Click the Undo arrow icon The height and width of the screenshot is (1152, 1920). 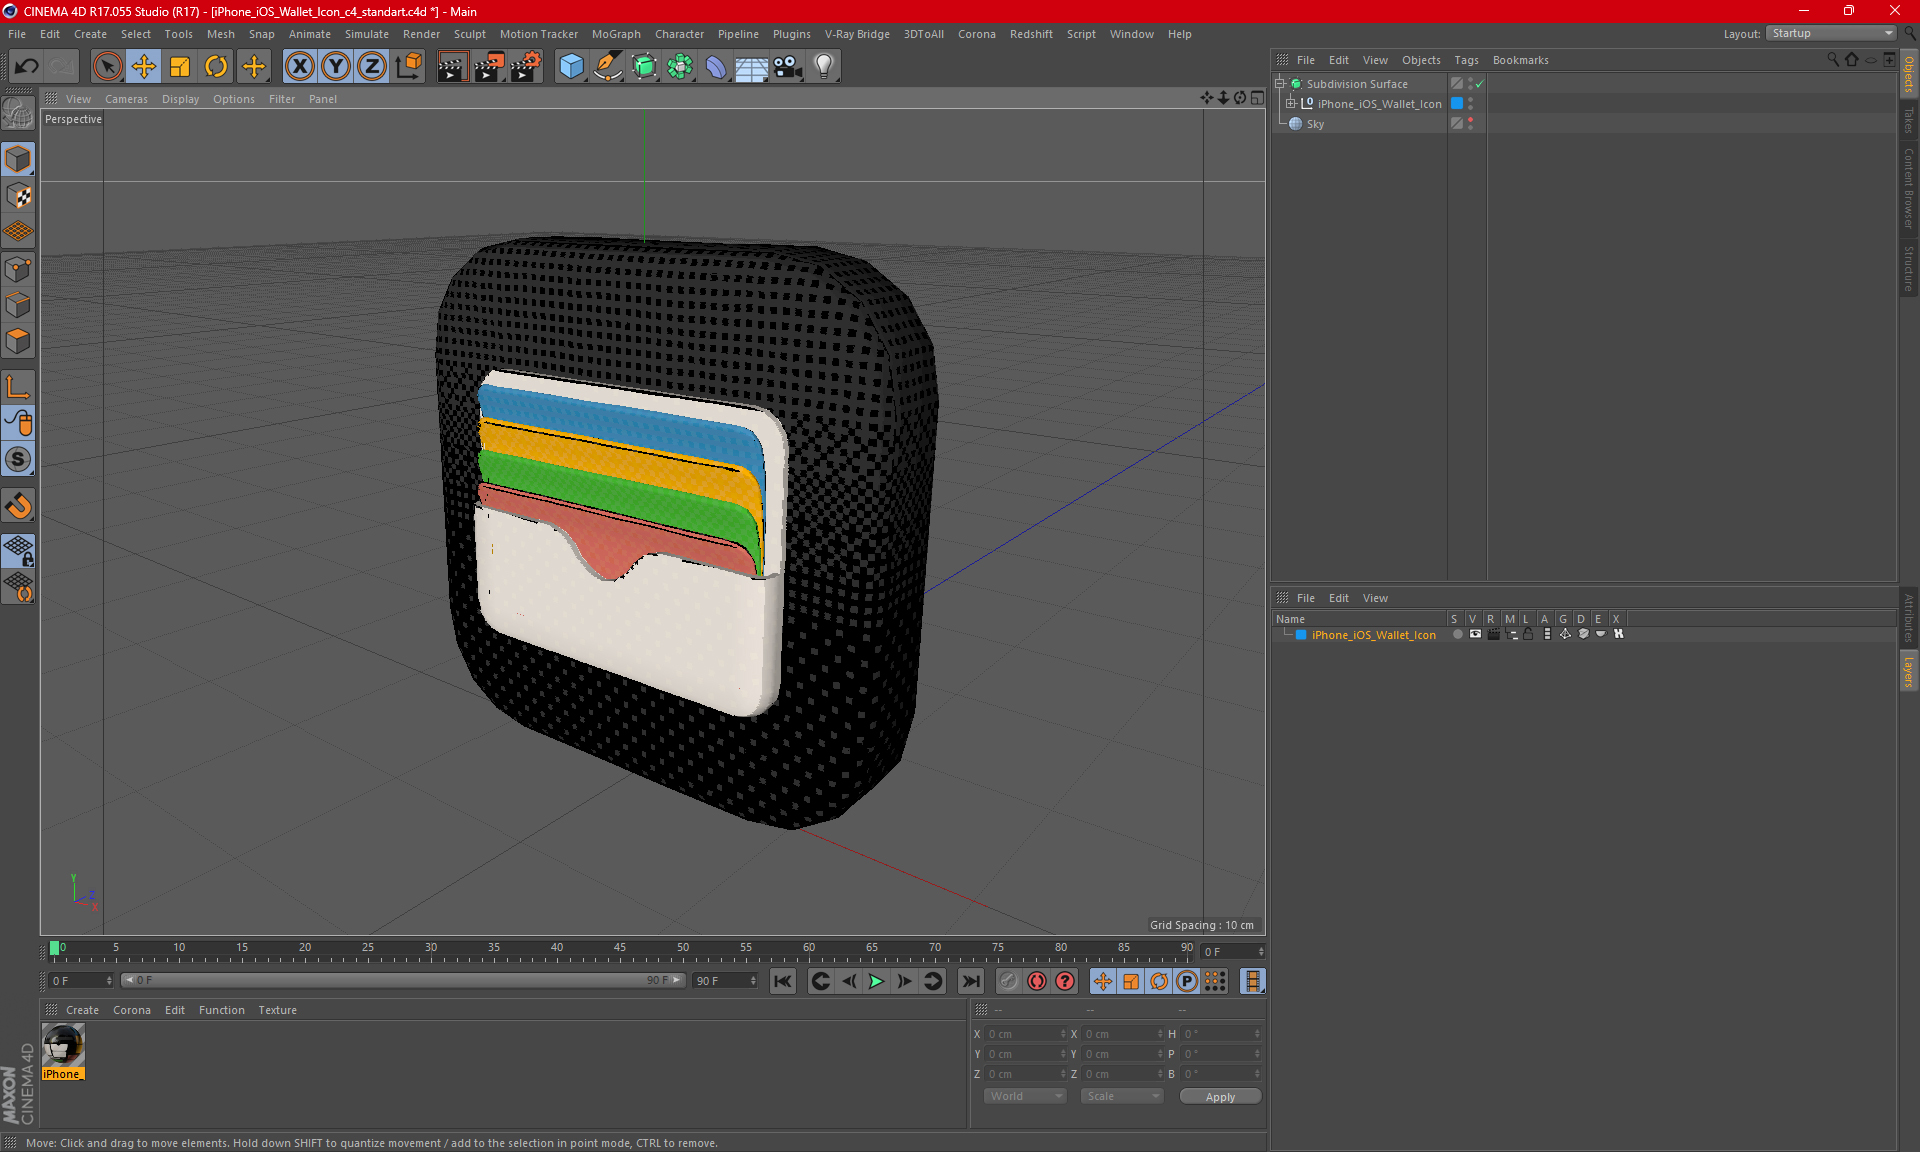coord(27,67)
